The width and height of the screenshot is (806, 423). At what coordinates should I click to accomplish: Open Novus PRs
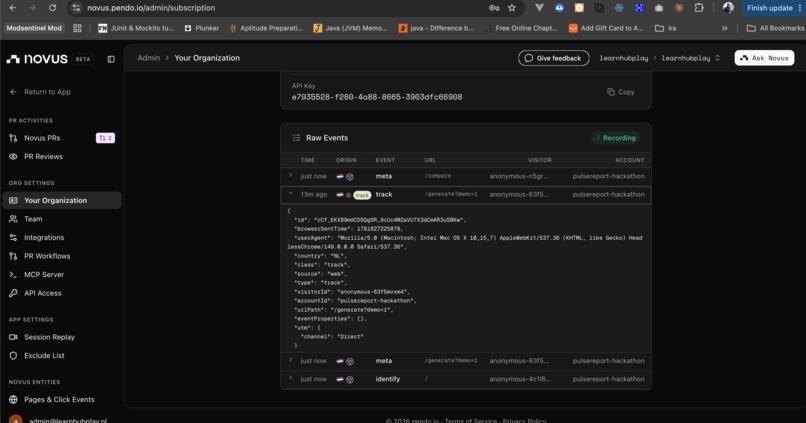(42, 138)
